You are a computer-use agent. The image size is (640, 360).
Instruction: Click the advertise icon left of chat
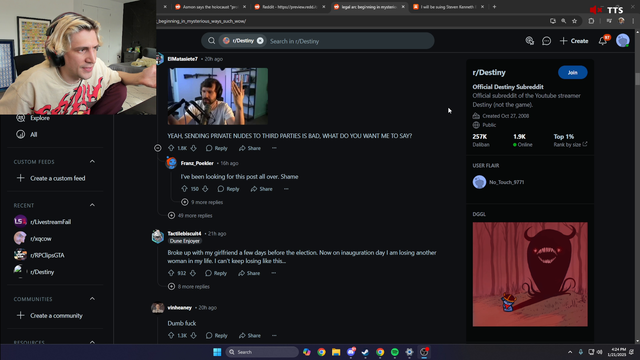pos(530,41)
